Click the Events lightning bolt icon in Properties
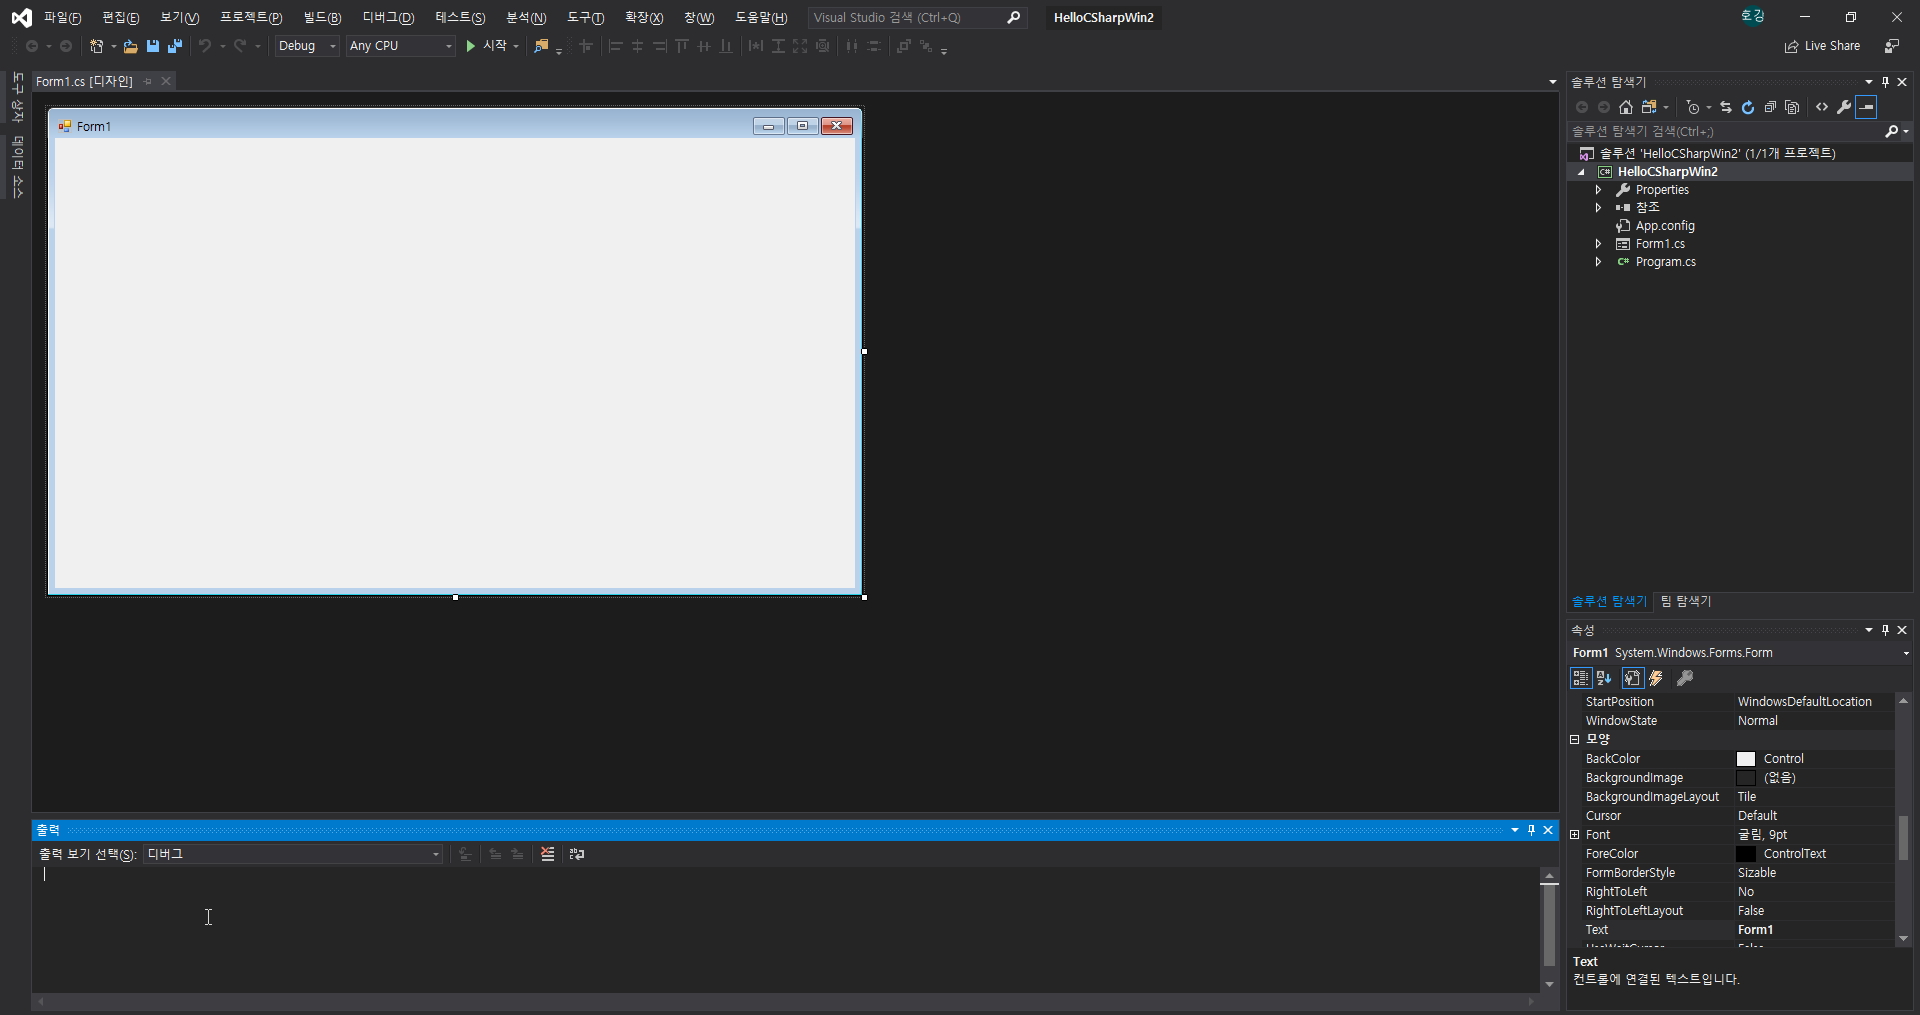Image resolution: width=1920 pixels, height=1015 pixels. point(1656,678)
